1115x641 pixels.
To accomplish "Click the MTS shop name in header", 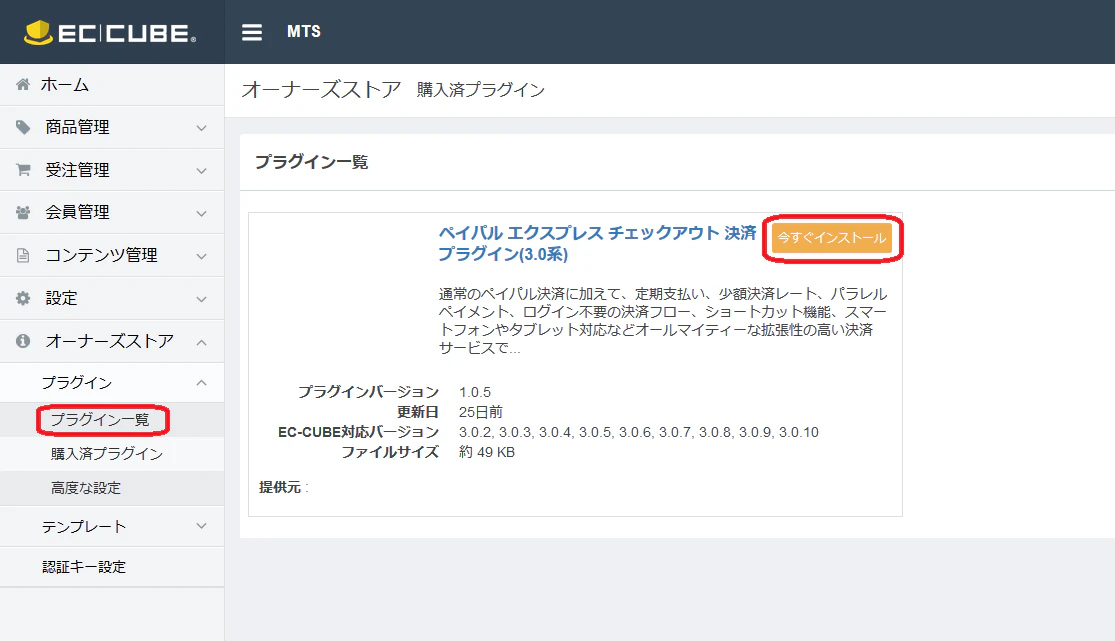I will click(304, 32).
